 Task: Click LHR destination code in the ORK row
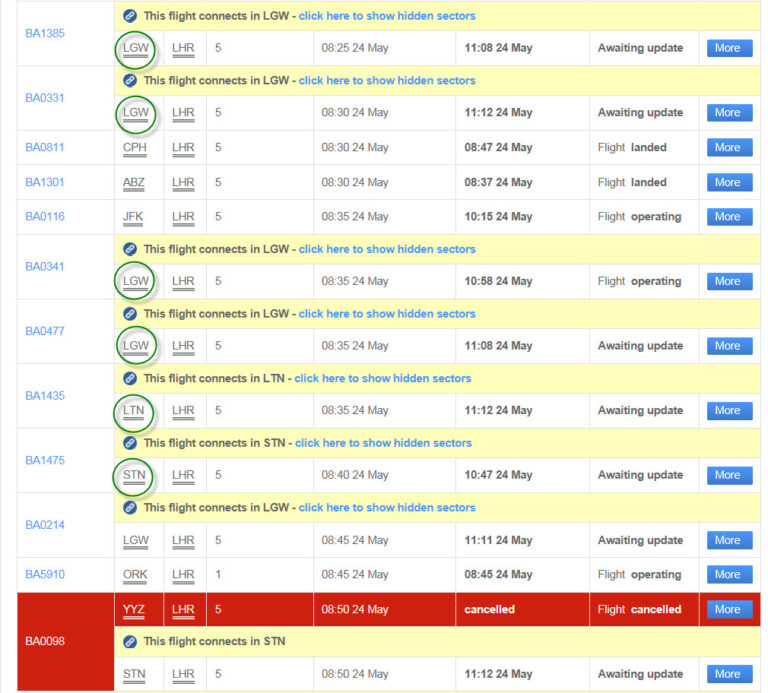(183, 575)
